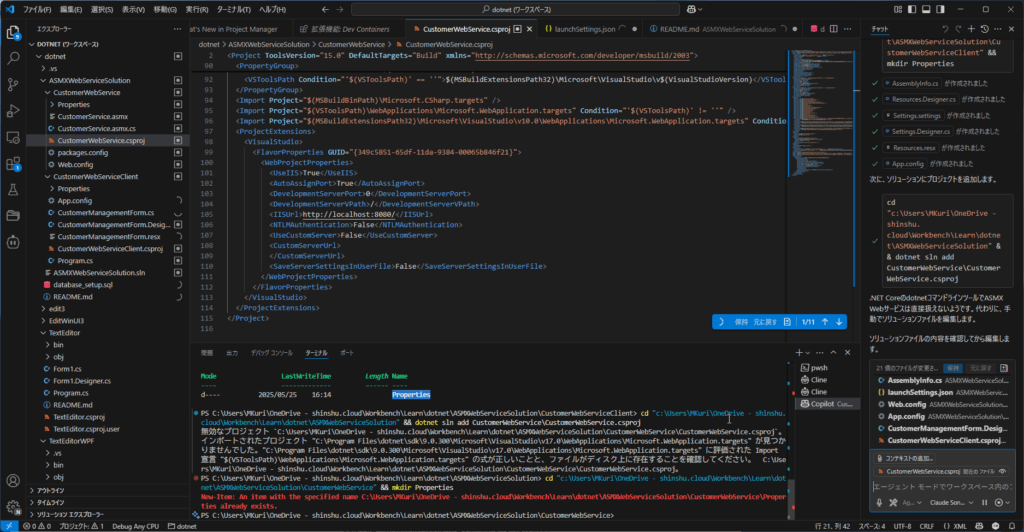Open the ファイル(F) menu

coord(37,9)
